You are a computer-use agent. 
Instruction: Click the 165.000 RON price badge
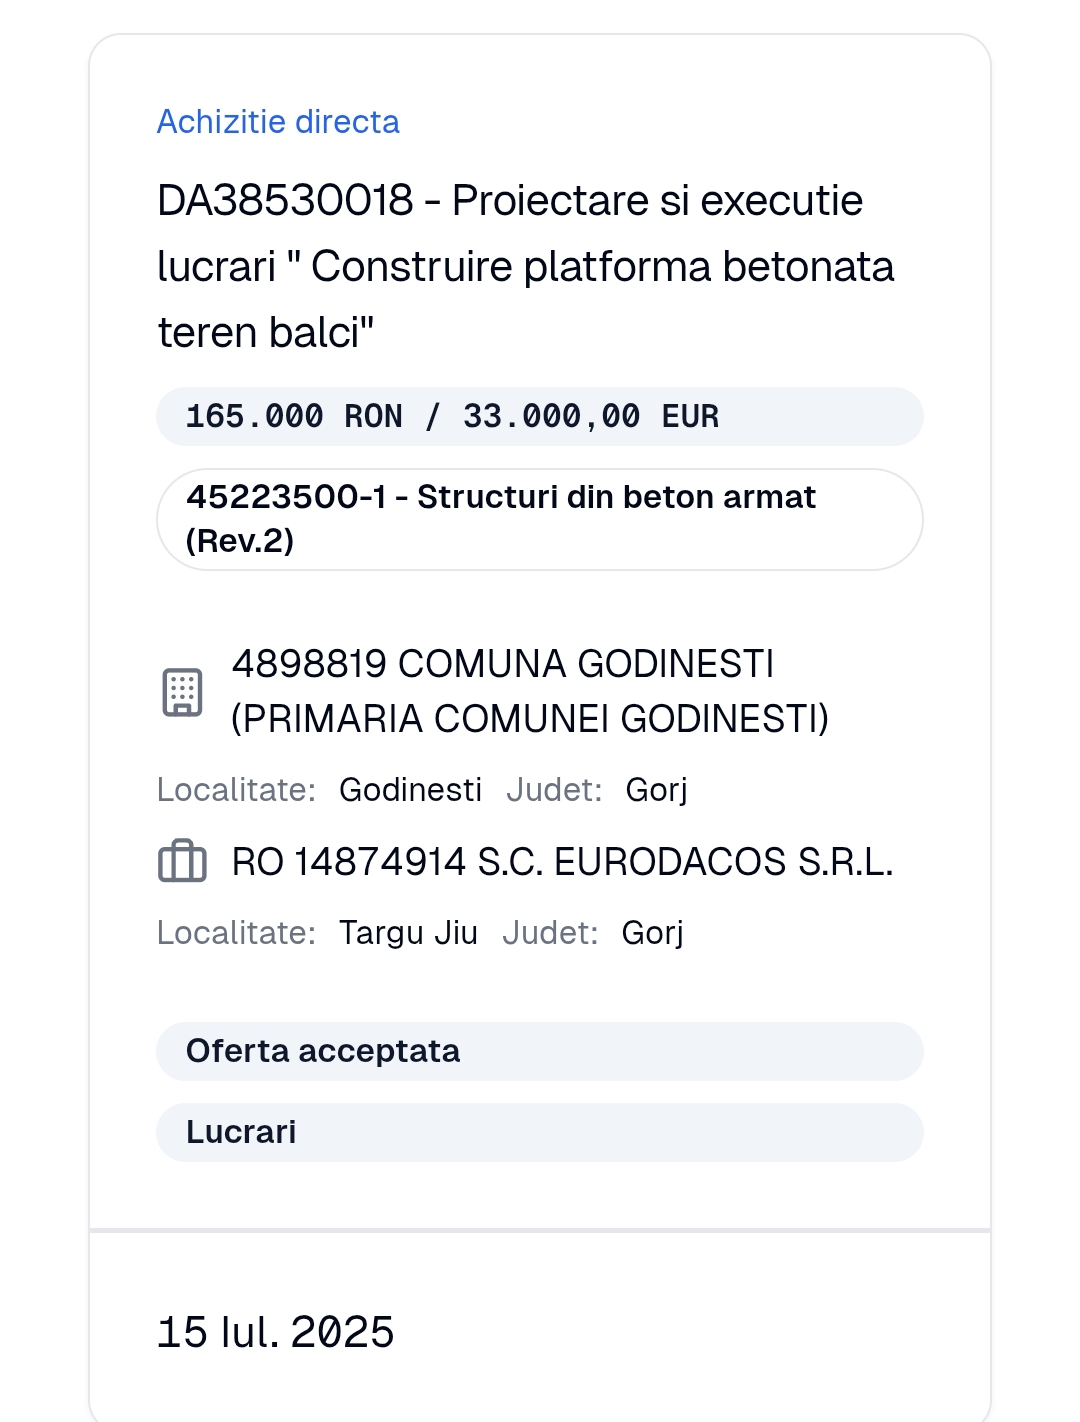tap(540, 416)
